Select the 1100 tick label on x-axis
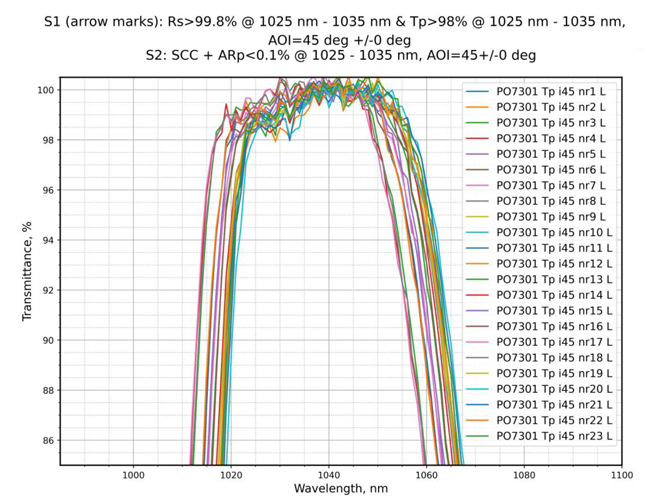649x500 pixels. [621, 474]
